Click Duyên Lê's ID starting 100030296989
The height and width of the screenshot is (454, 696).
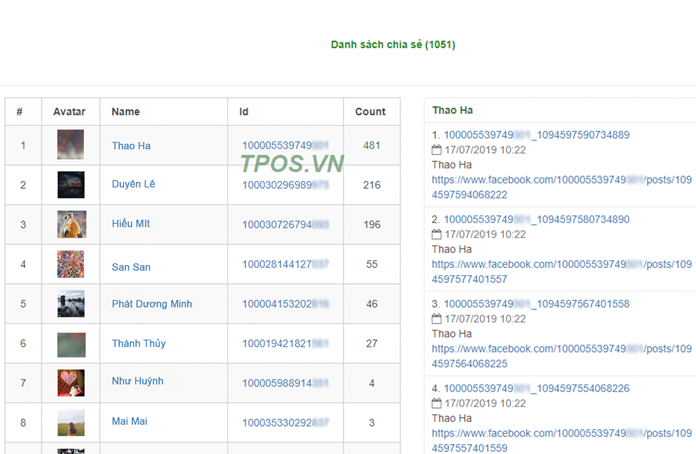click(x=285, y=185)
